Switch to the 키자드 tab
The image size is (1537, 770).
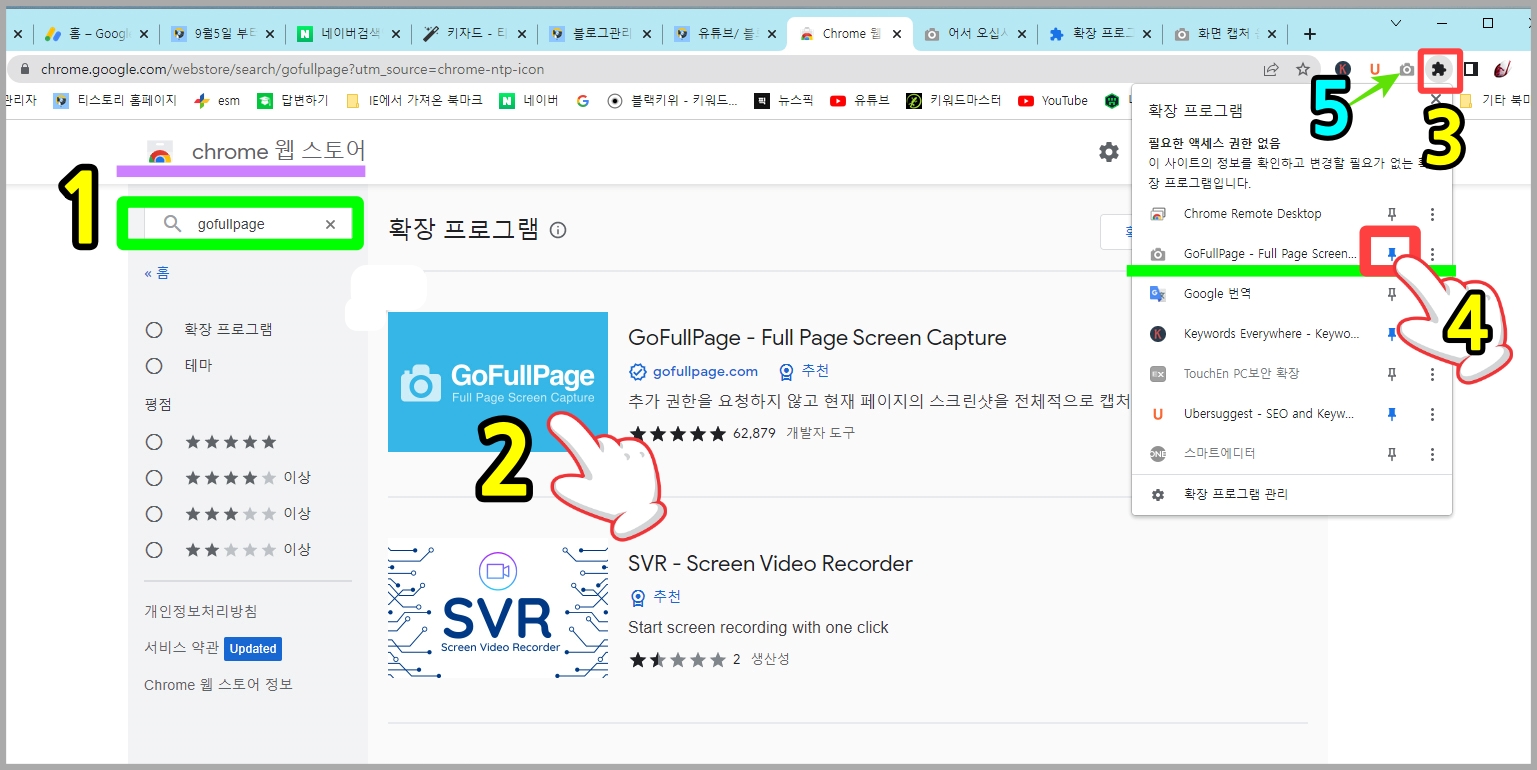click(472, 34)
